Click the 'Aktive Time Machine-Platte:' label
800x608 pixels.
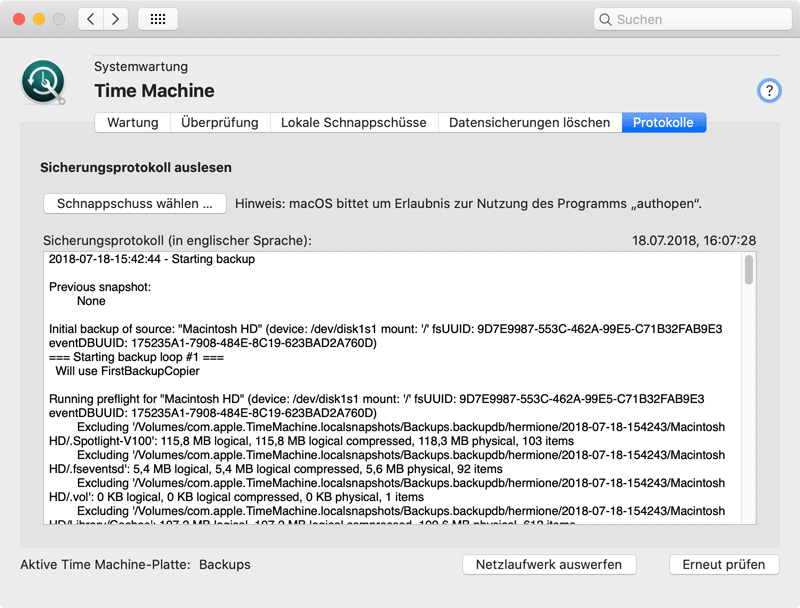pyautogui.click(x=105, y=565)
